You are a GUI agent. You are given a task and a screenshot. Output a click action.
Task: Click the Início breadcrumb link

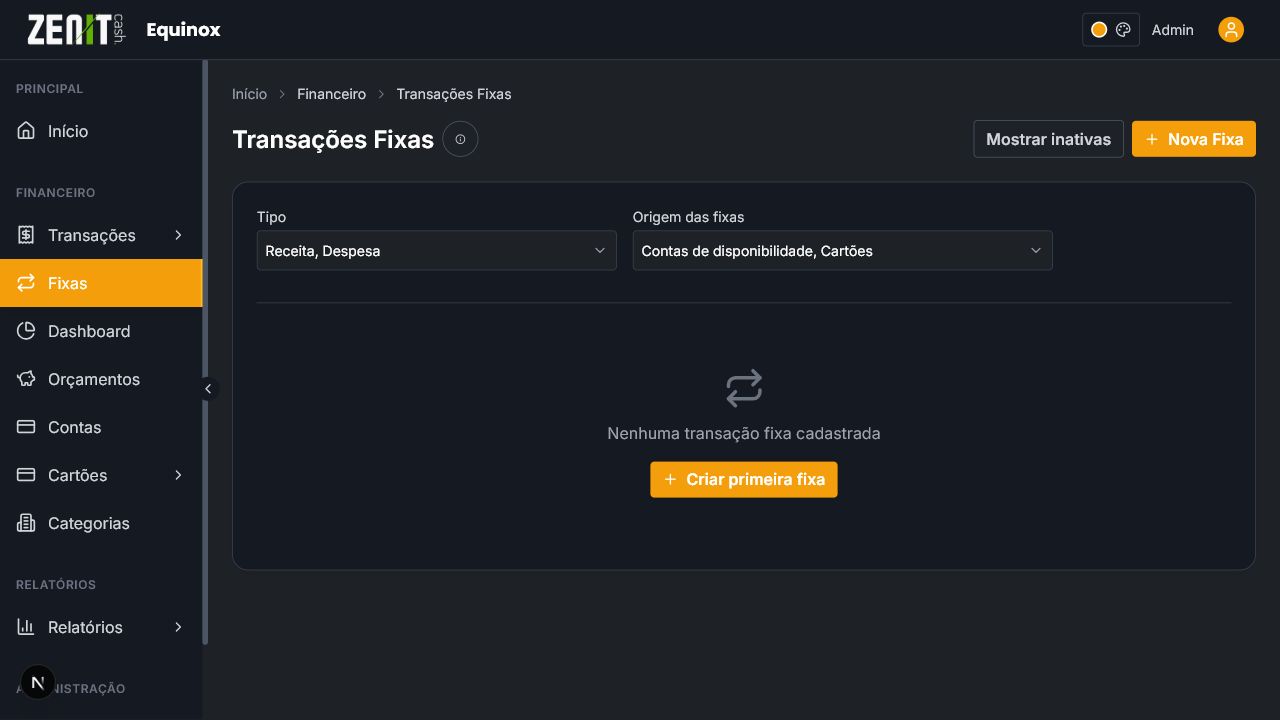(250, 94)
